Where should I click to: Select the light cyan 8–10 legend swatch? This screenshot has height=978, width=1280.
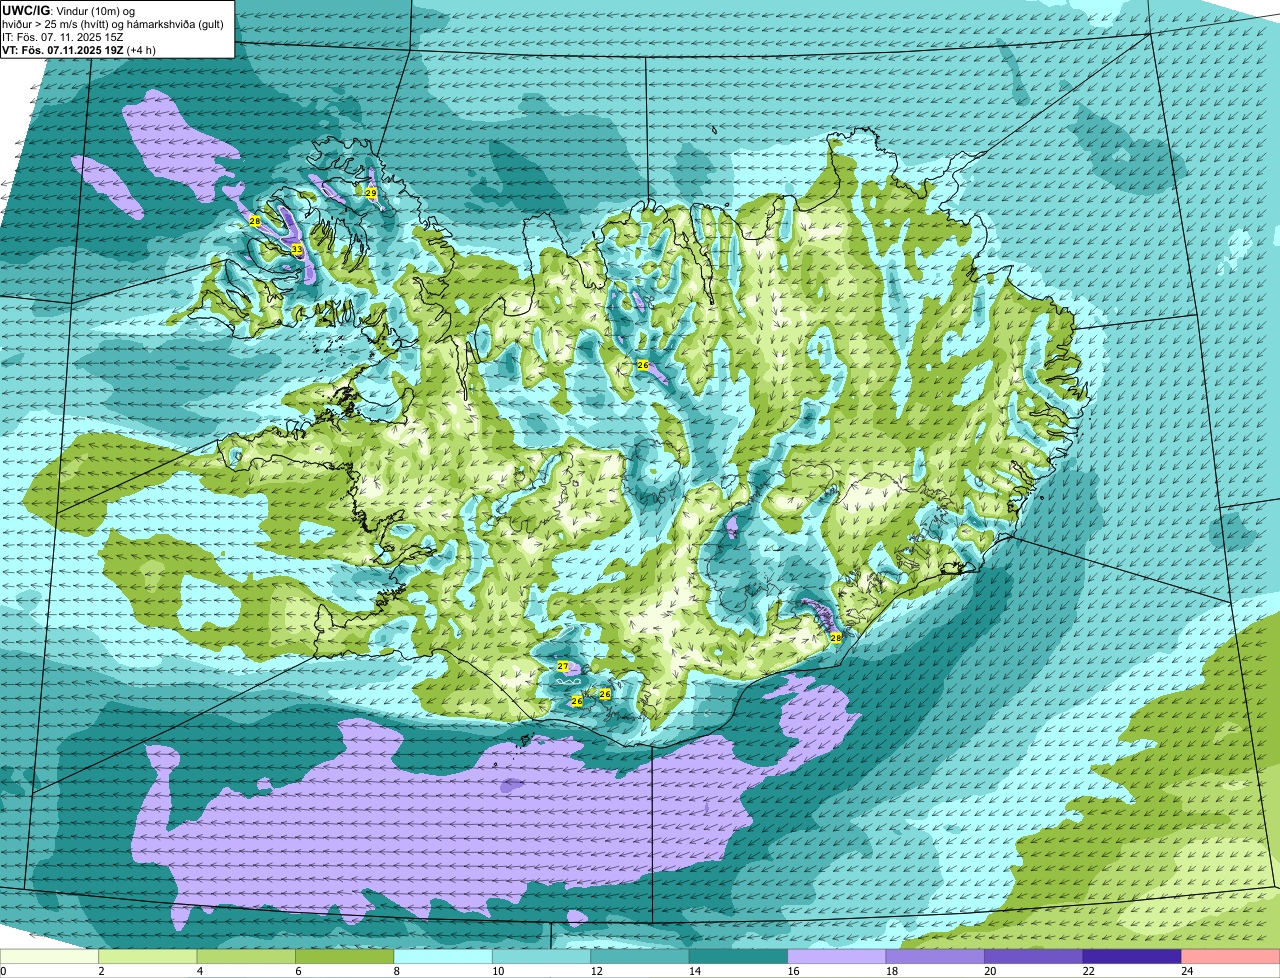point(443,957)
